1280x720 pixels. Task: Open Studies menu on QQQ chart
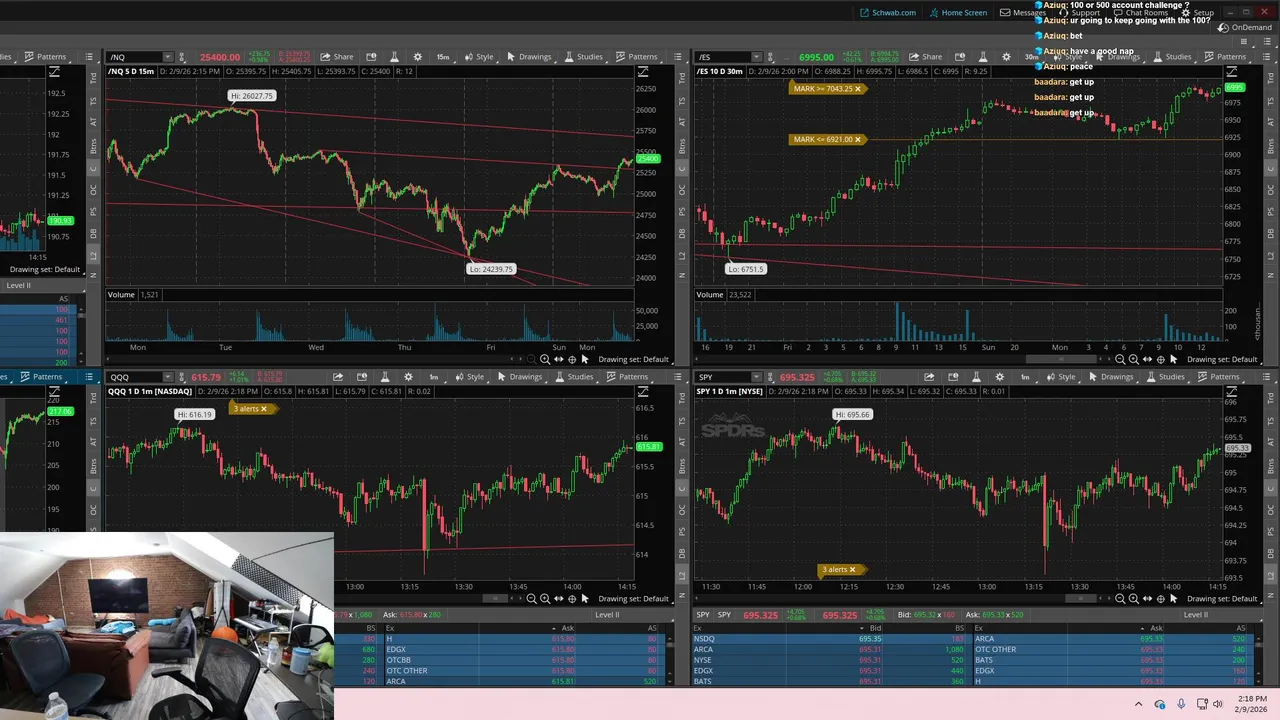point(574,377)
